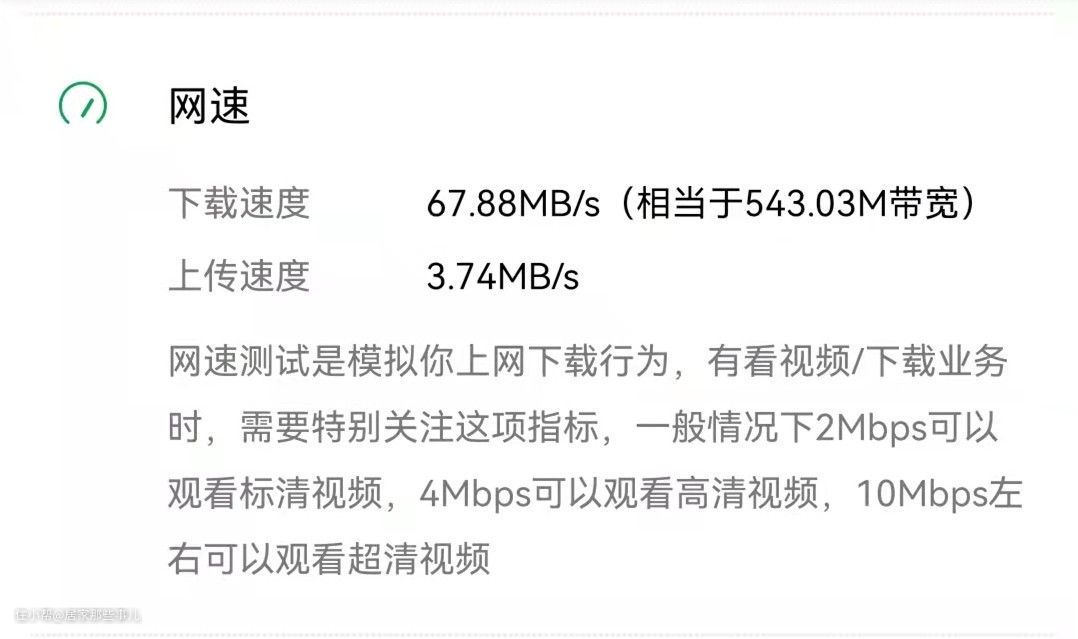1078x639 pixels.
Task: Select the 67.88MB/s download value
Action: pos(513,204)
